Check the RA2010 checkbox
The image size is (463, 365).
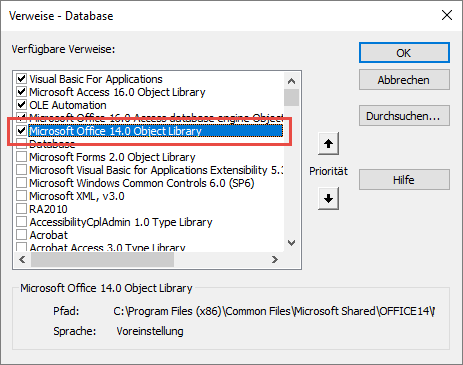click(x=22, y=209)
